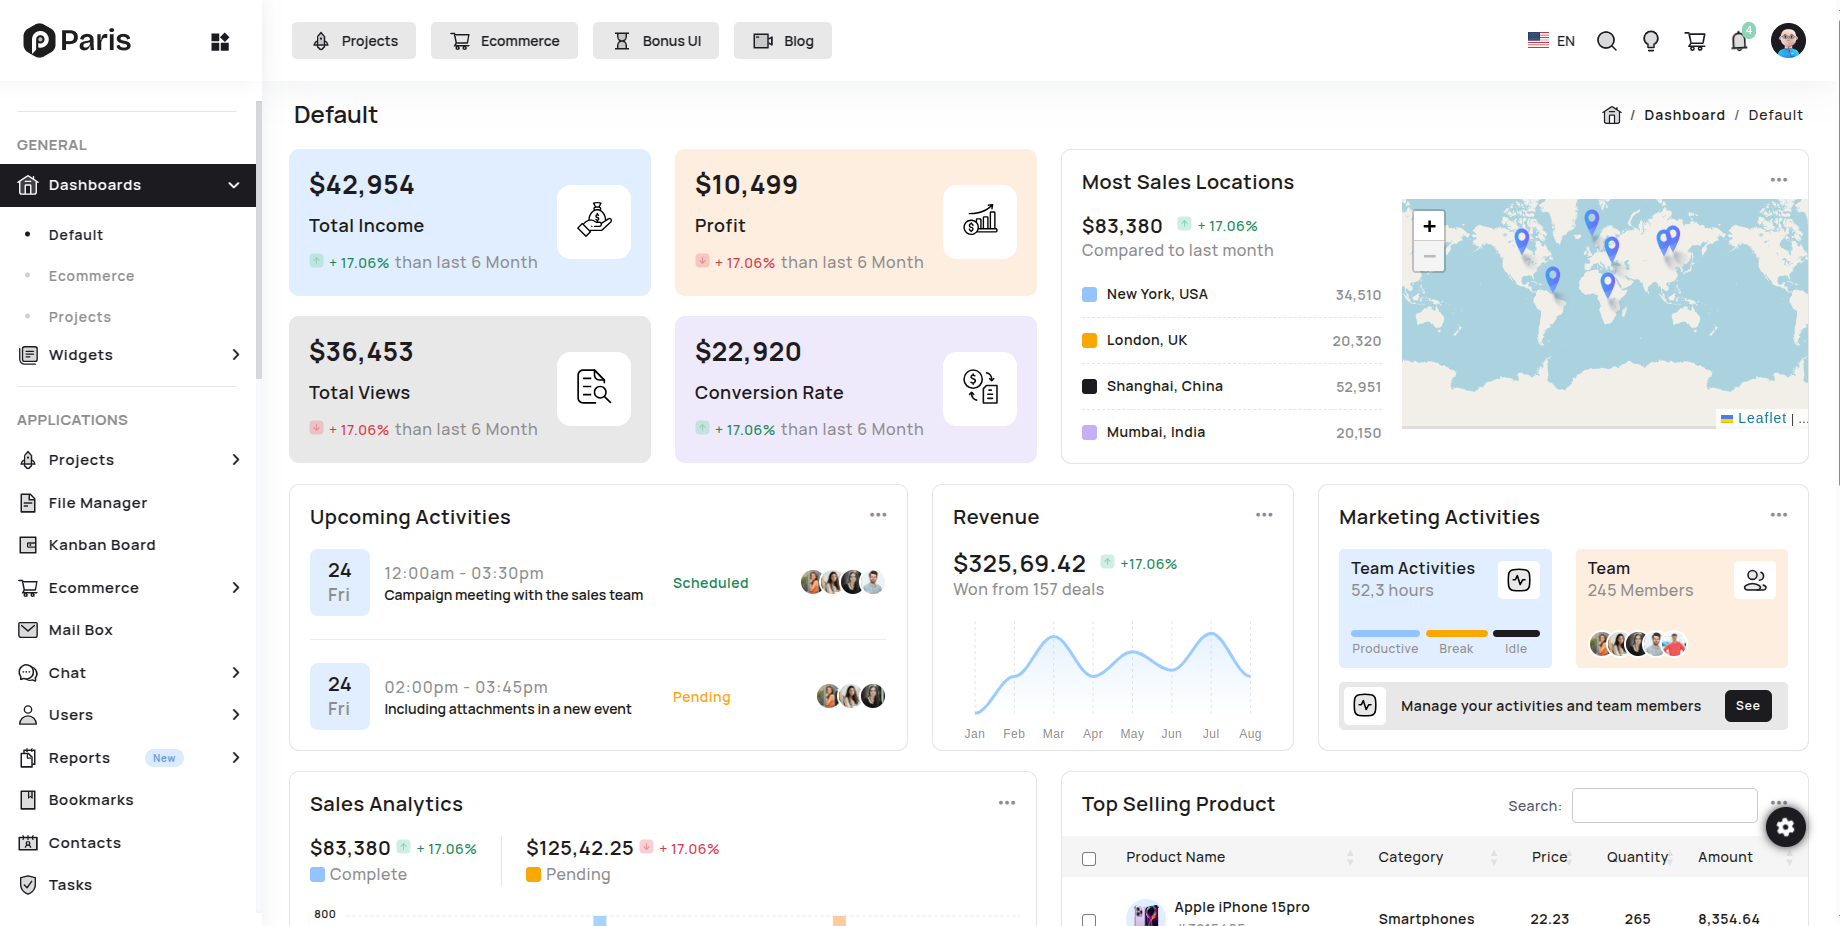Click the Top Selling Product search field

click(x=1663, y=805)
